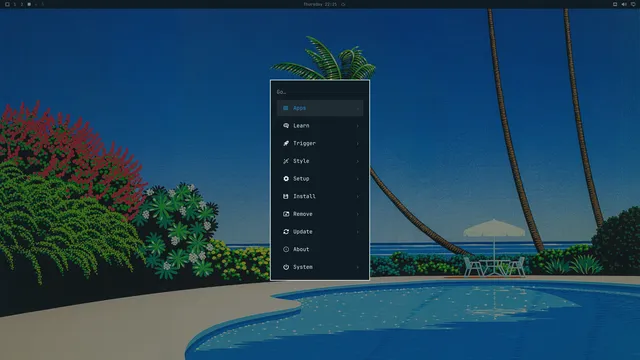Expand the Remove row chevron
640x360 pixels.
(x=358, y=214)
